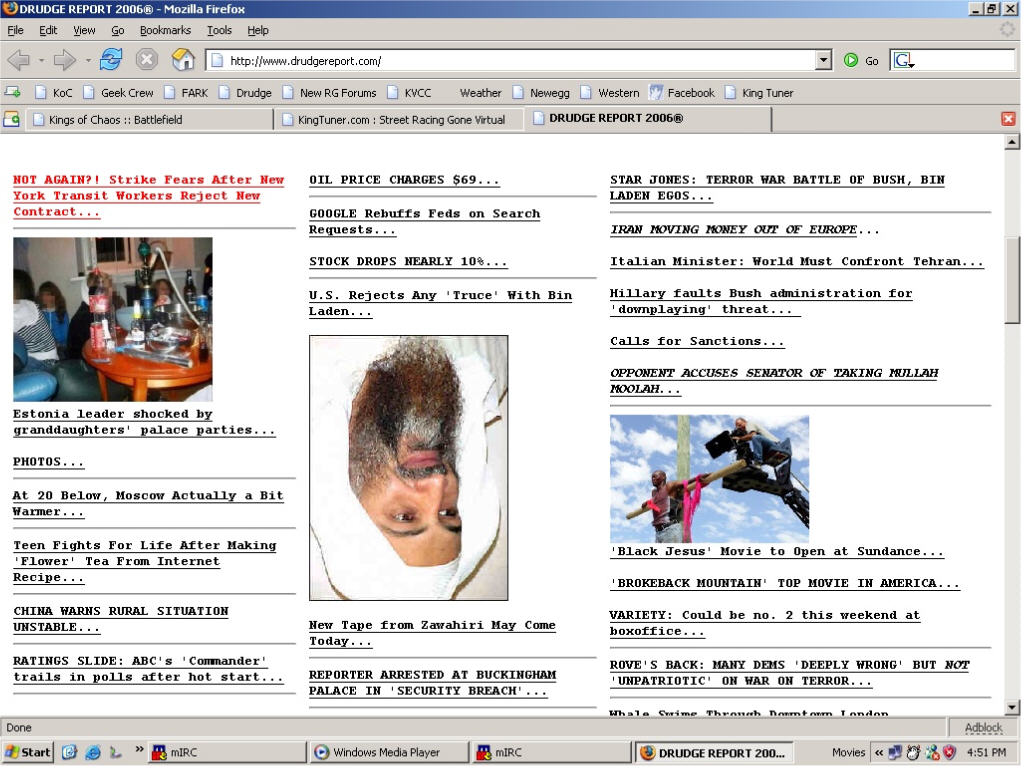This screenshot has height=768, width=1024.
Task: Open the NOT AGAIN Strike Fears headline
Action: pyautogui.click(x=148, y=195)
